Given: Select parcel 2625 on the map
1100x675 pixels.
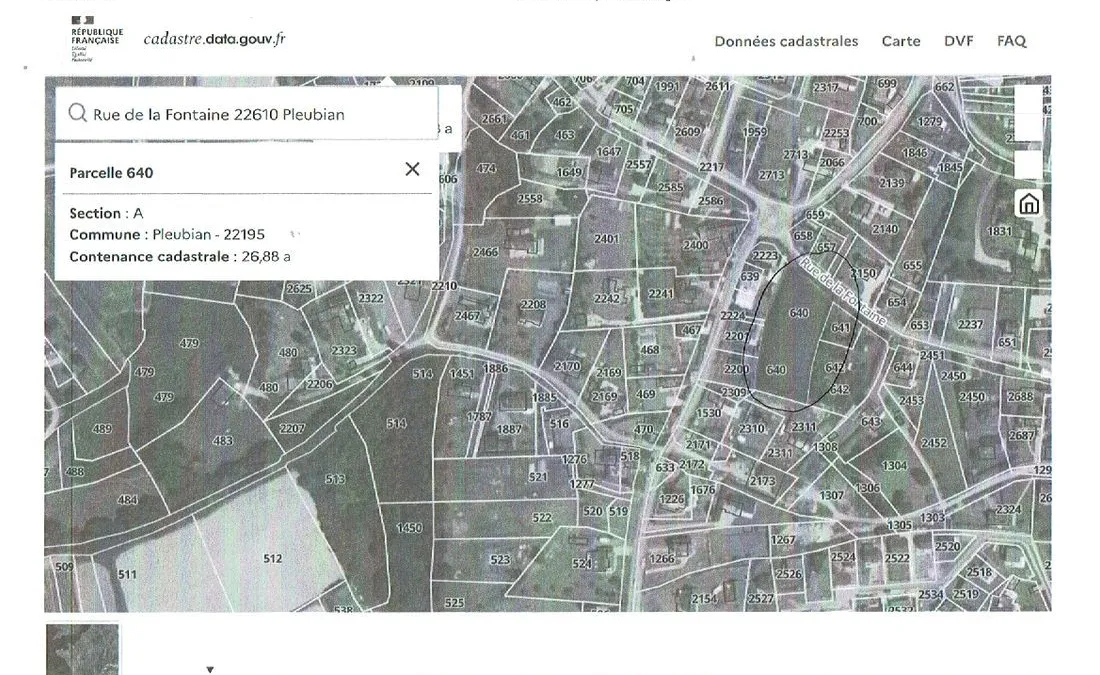Looking at the screenshot, I should pyautogui.click(x=299, y=288).
